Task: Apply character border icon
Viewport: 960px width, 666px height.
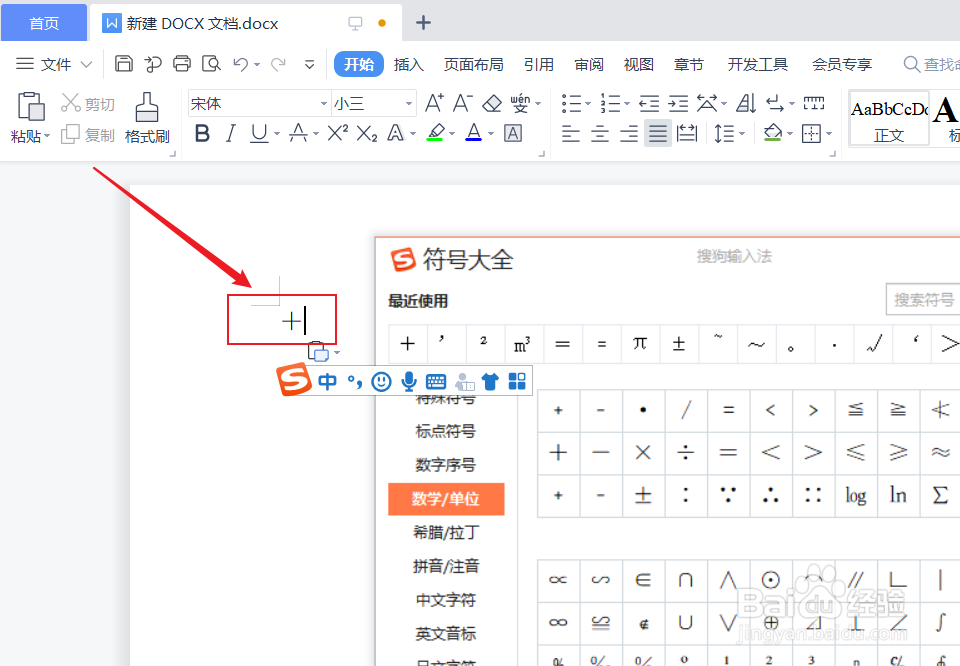Action: 513,133
